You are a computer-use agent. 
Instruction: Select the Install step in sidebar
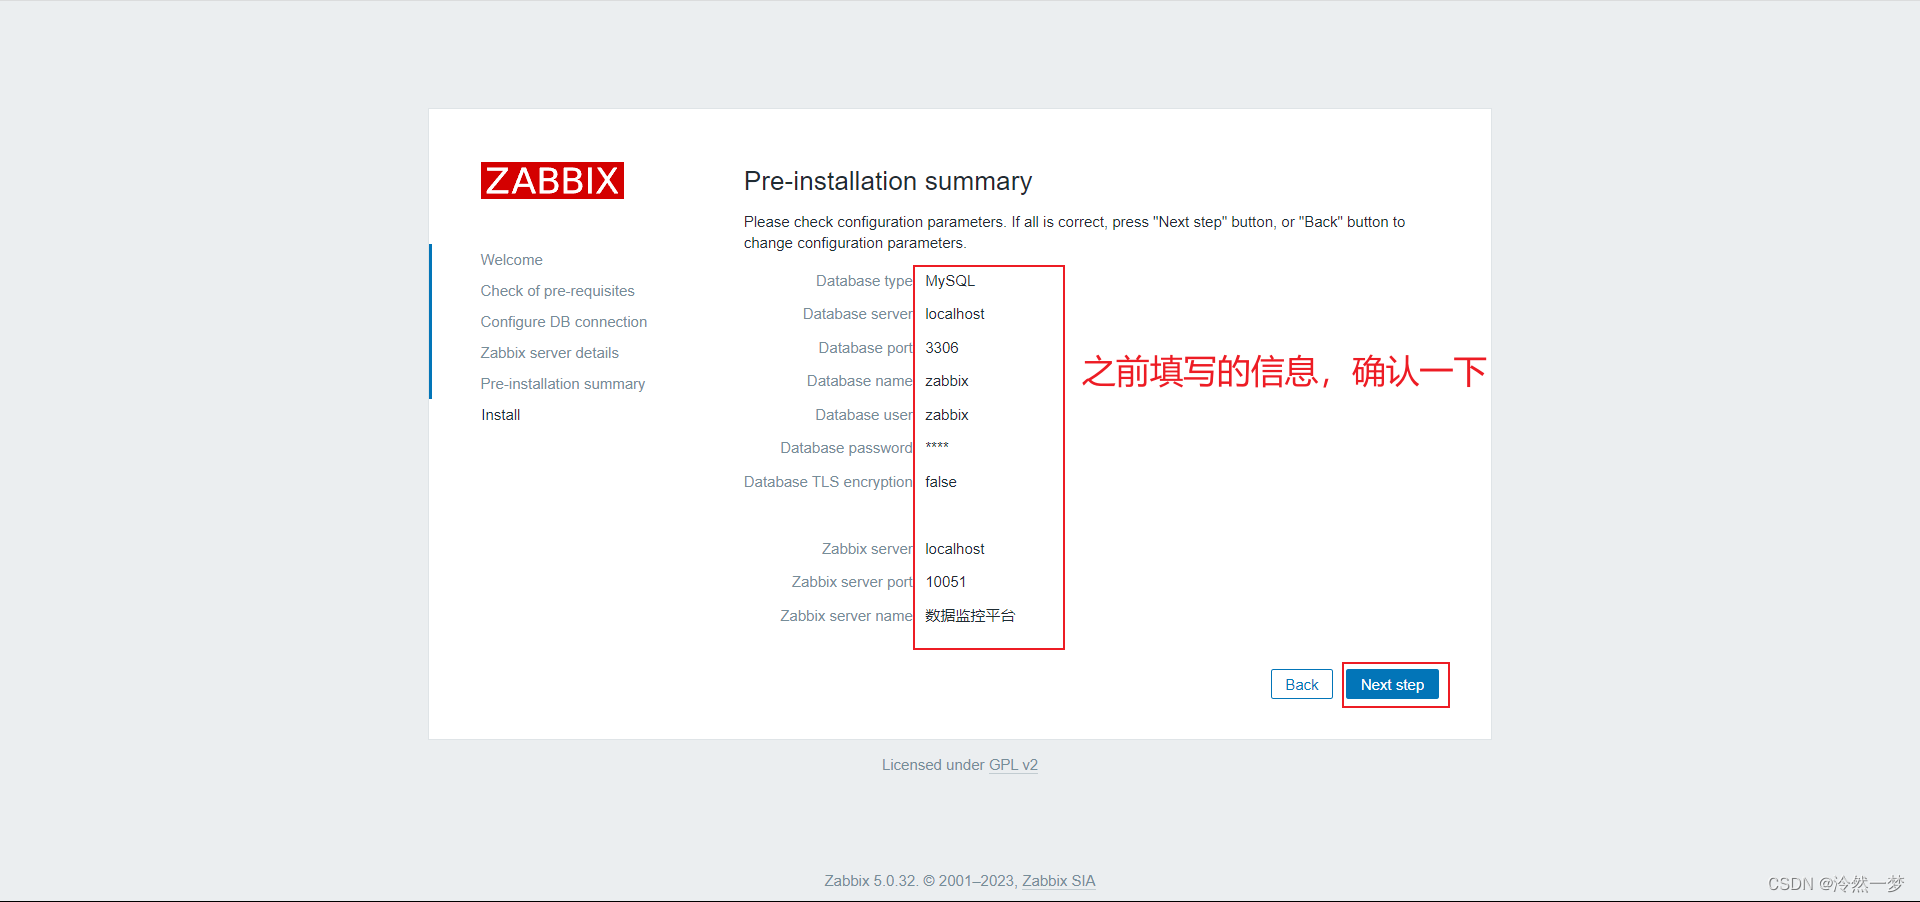click(x=500, y=415)
